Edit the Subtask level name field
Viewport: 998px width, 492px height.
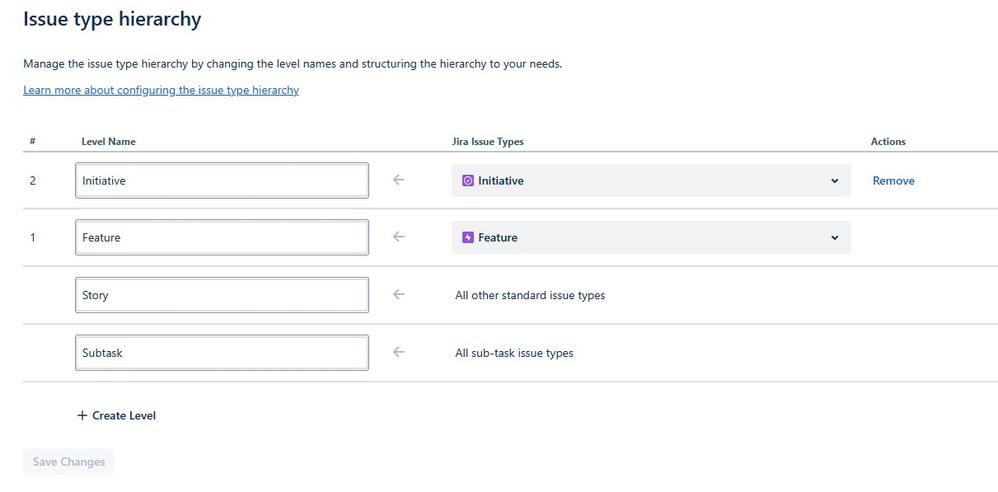click(x=221, y=352)
